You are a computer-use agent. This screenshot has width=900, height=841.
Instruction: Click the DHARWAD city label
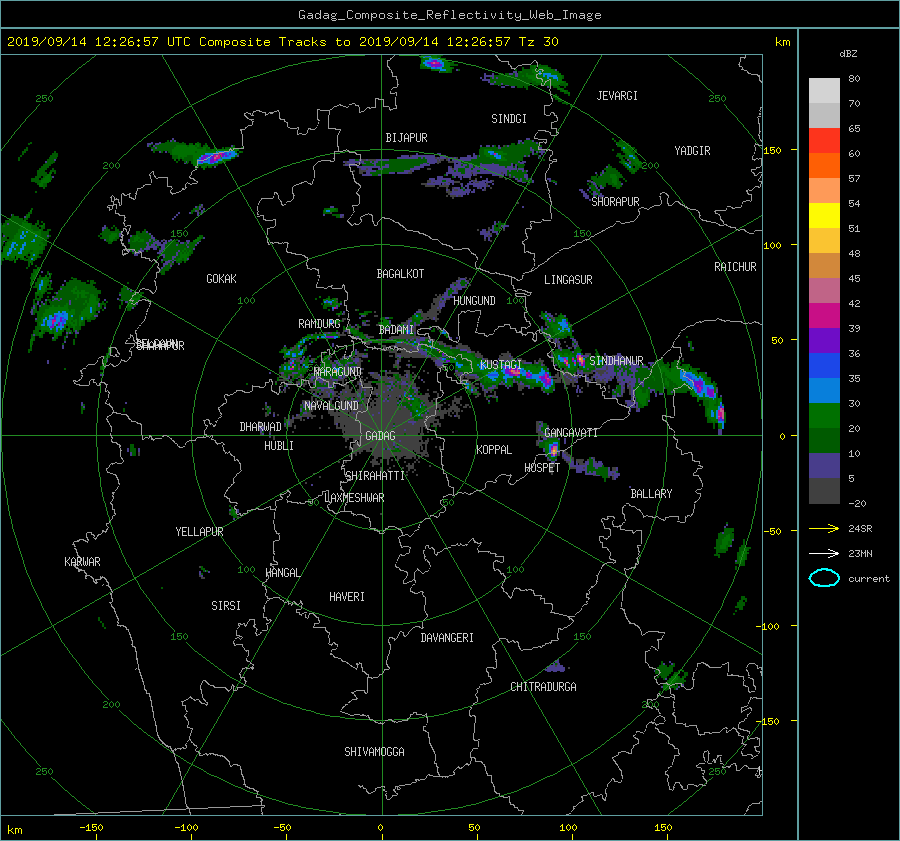[x=261, y=427]
